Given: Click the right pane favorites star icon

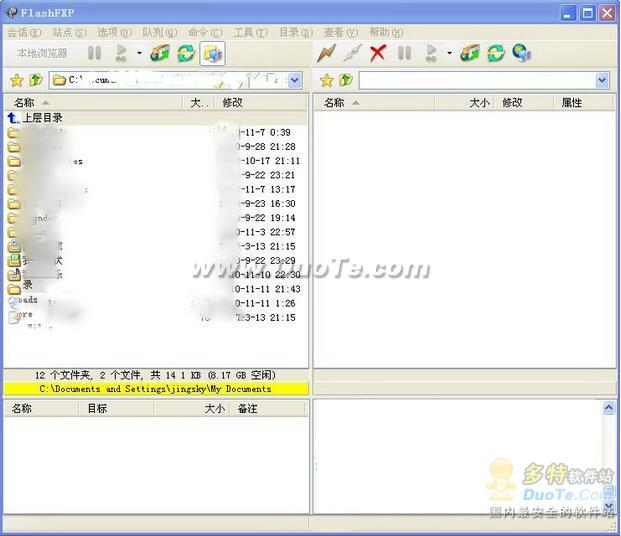Looking at the screenshot, I should [327, 80].
